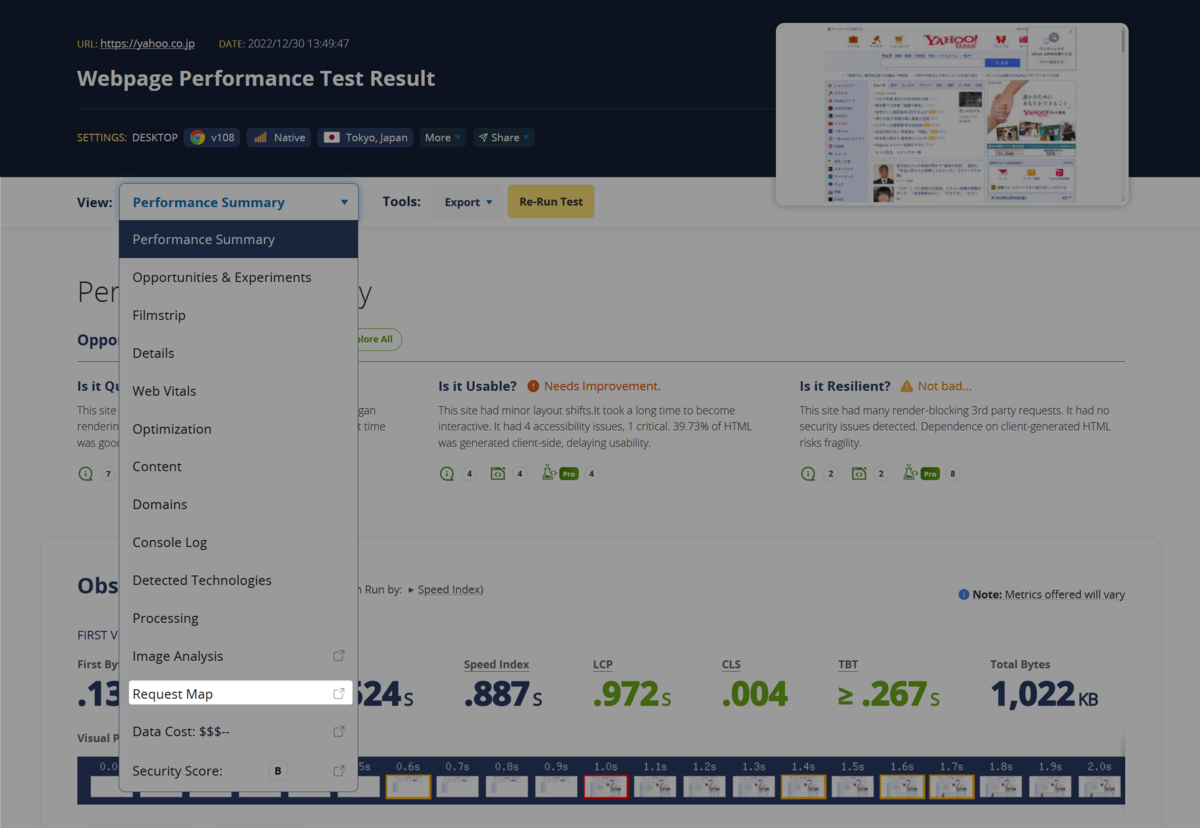1200x828 pixels.
Task: Open the Security Score menu entry
Action: coord(239,771)
